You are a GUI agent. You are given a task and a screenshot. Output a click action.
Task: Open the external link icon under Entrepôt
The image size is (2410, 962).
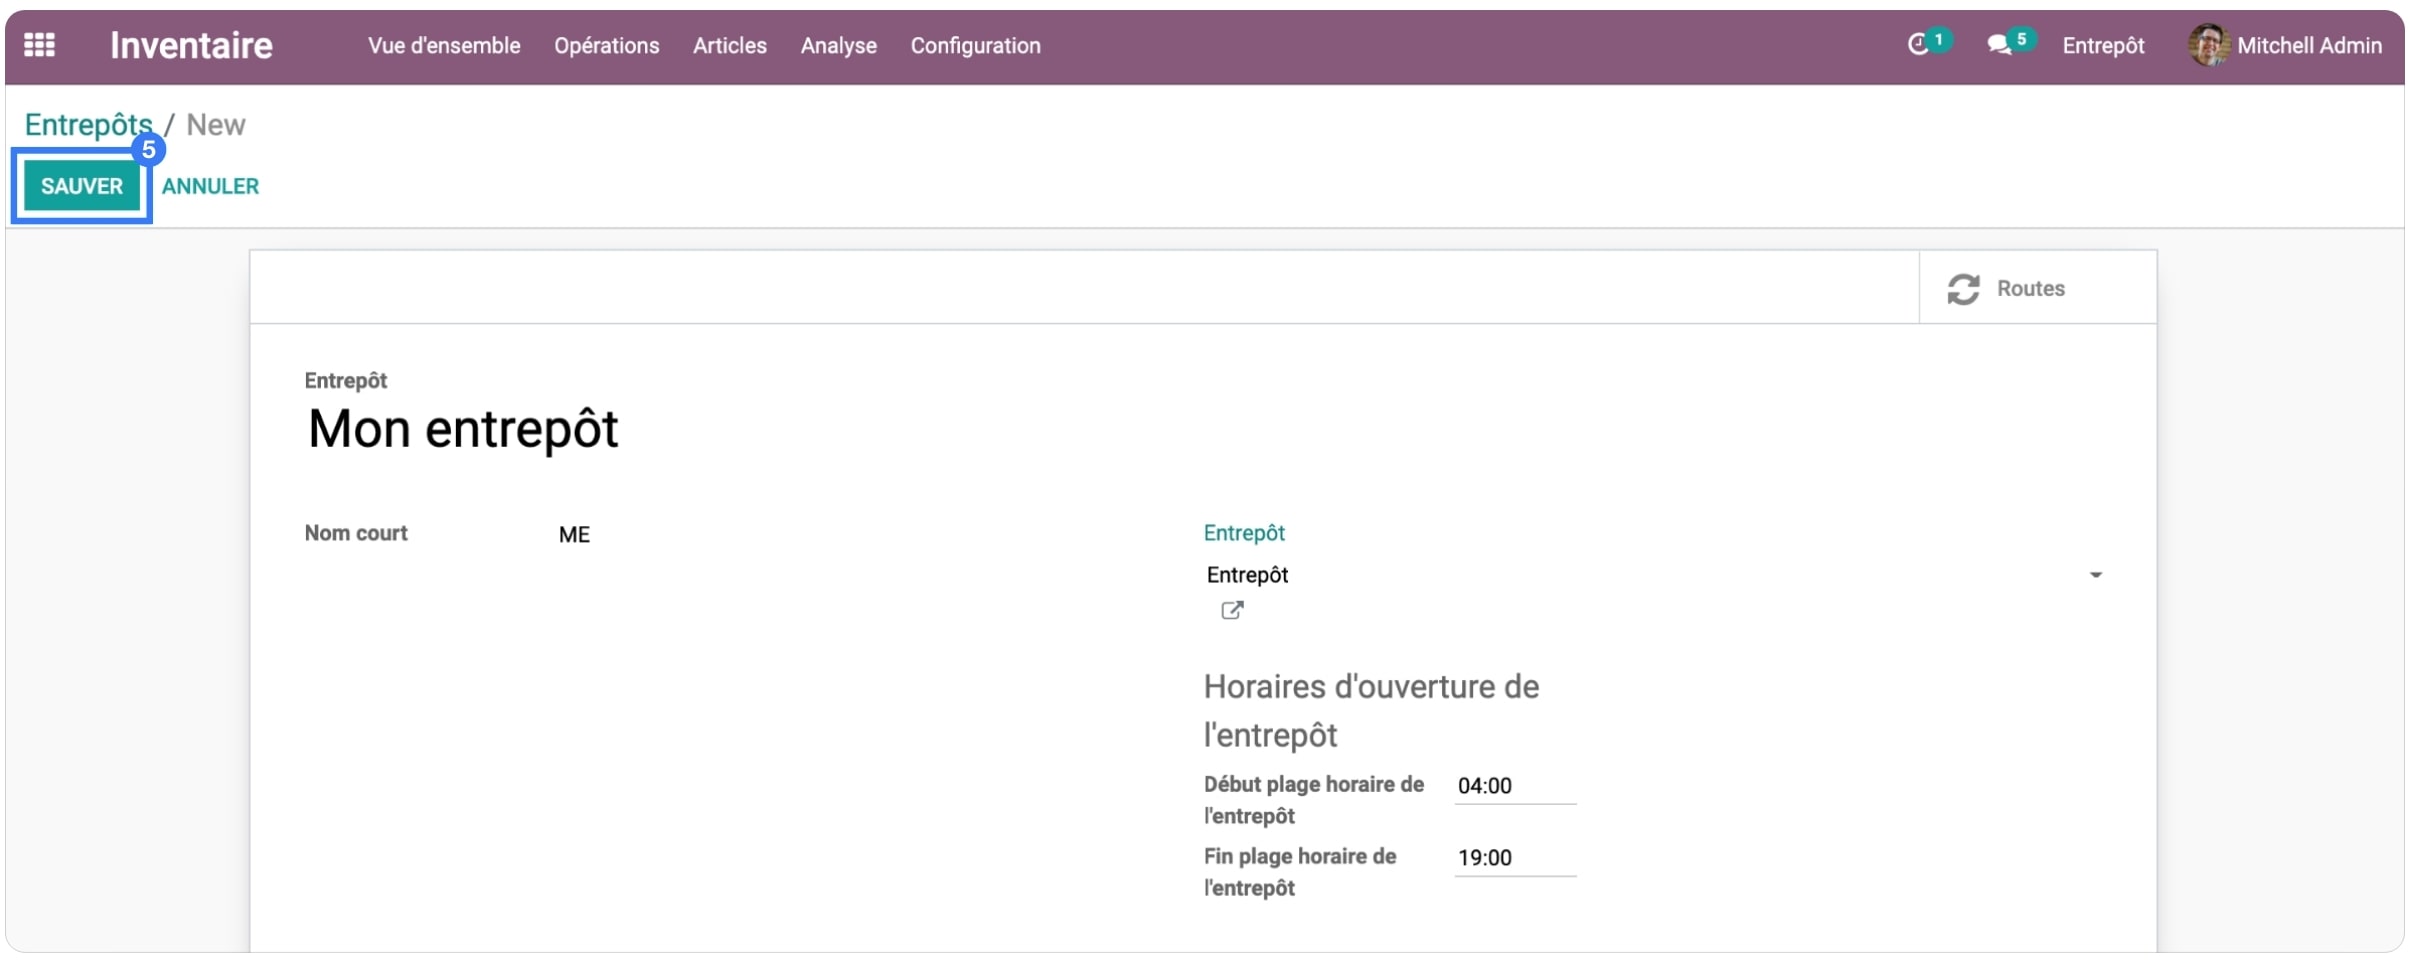[1232, 610]
